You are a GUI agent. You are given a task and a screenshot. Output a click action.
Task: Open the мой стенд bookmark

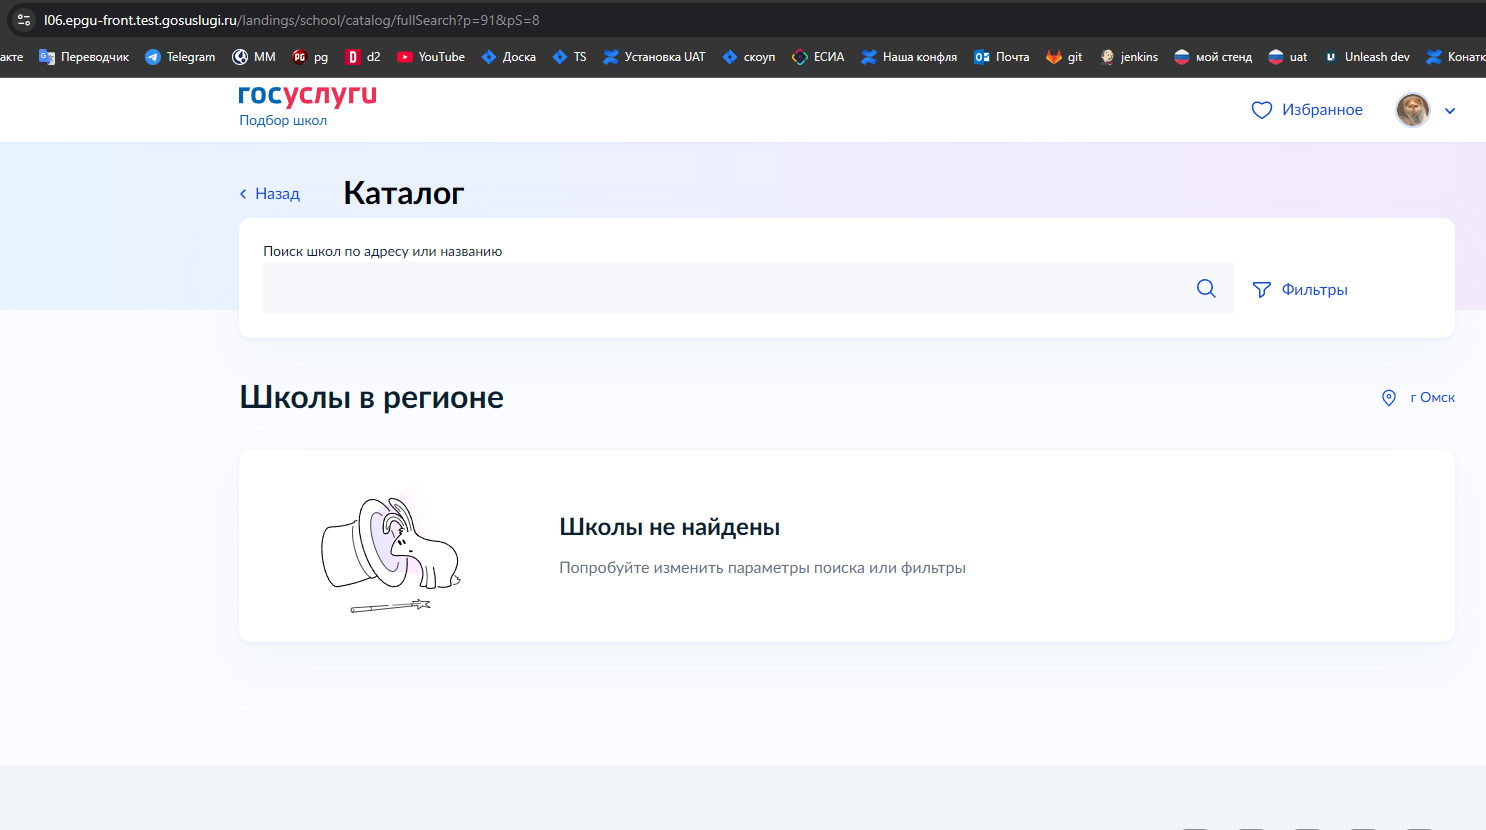[1213, 57]
